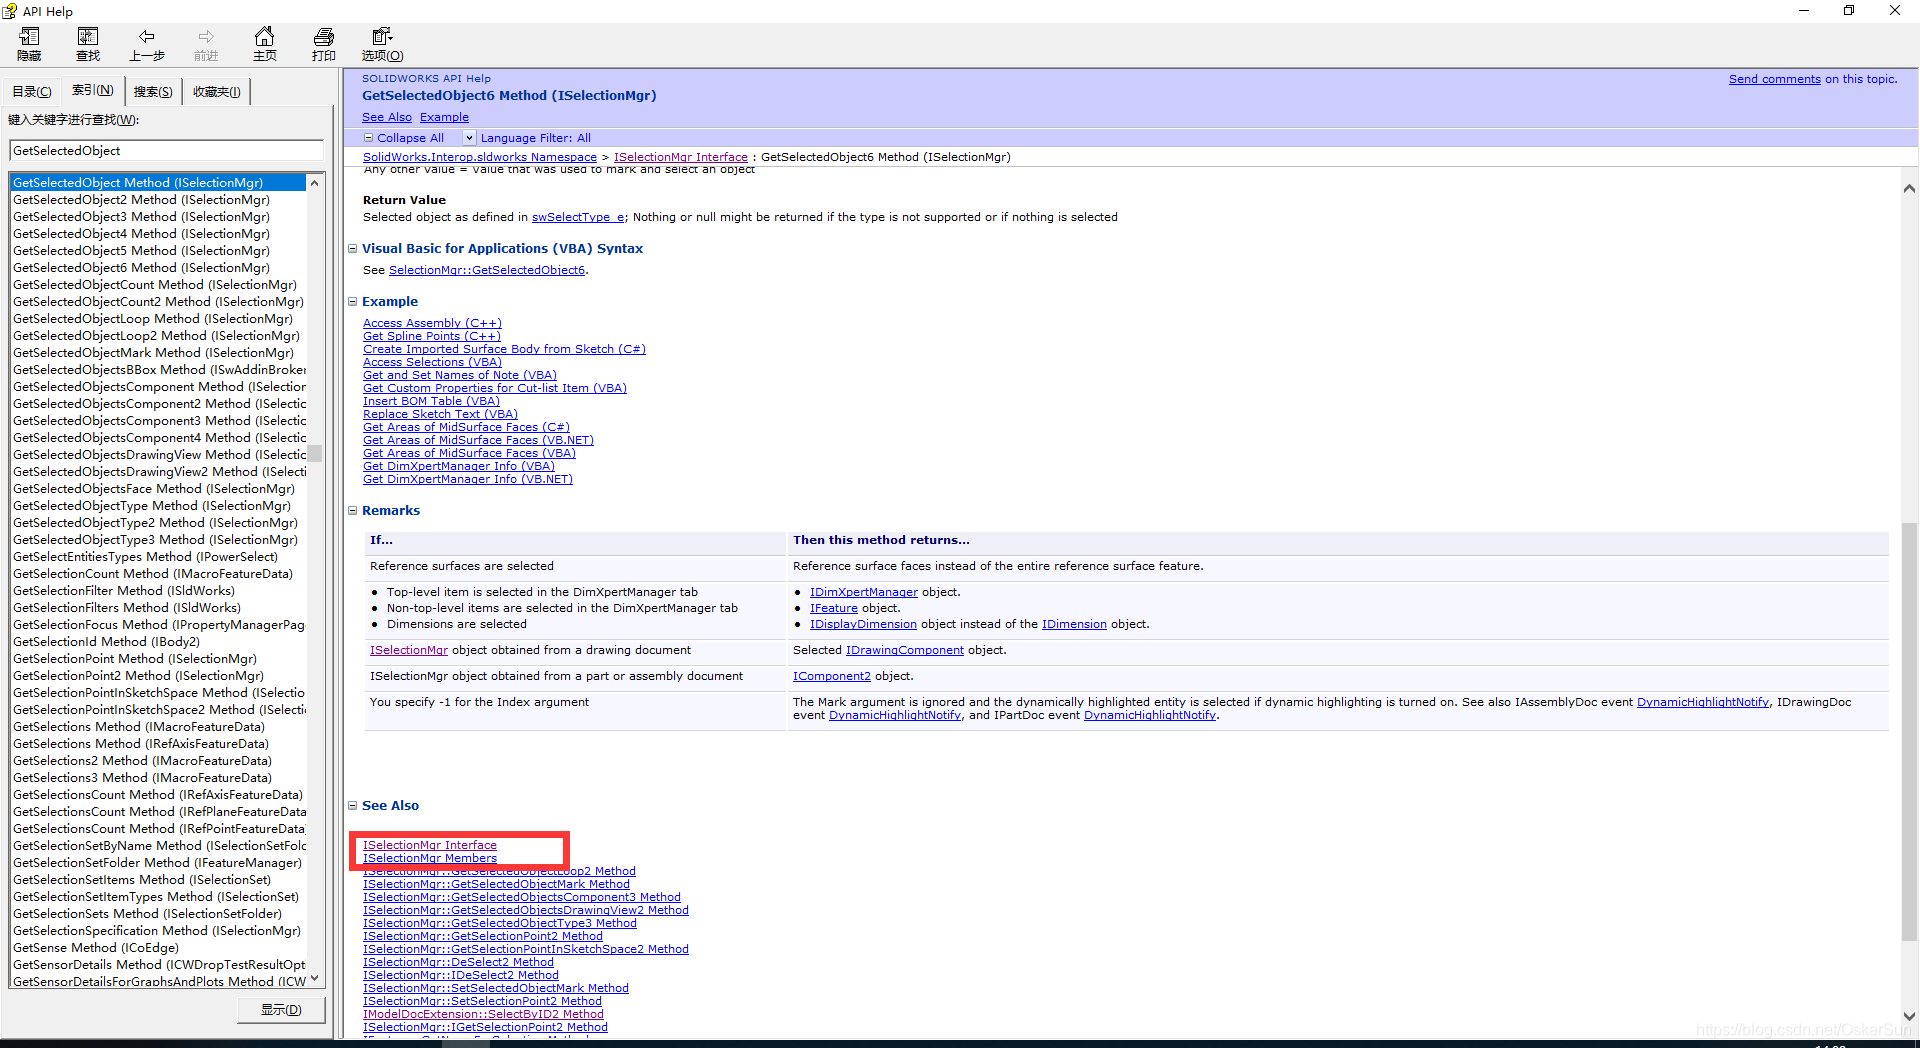Click the See Also header link
Screen dimensions: 1920x1048
coord(386,117)
